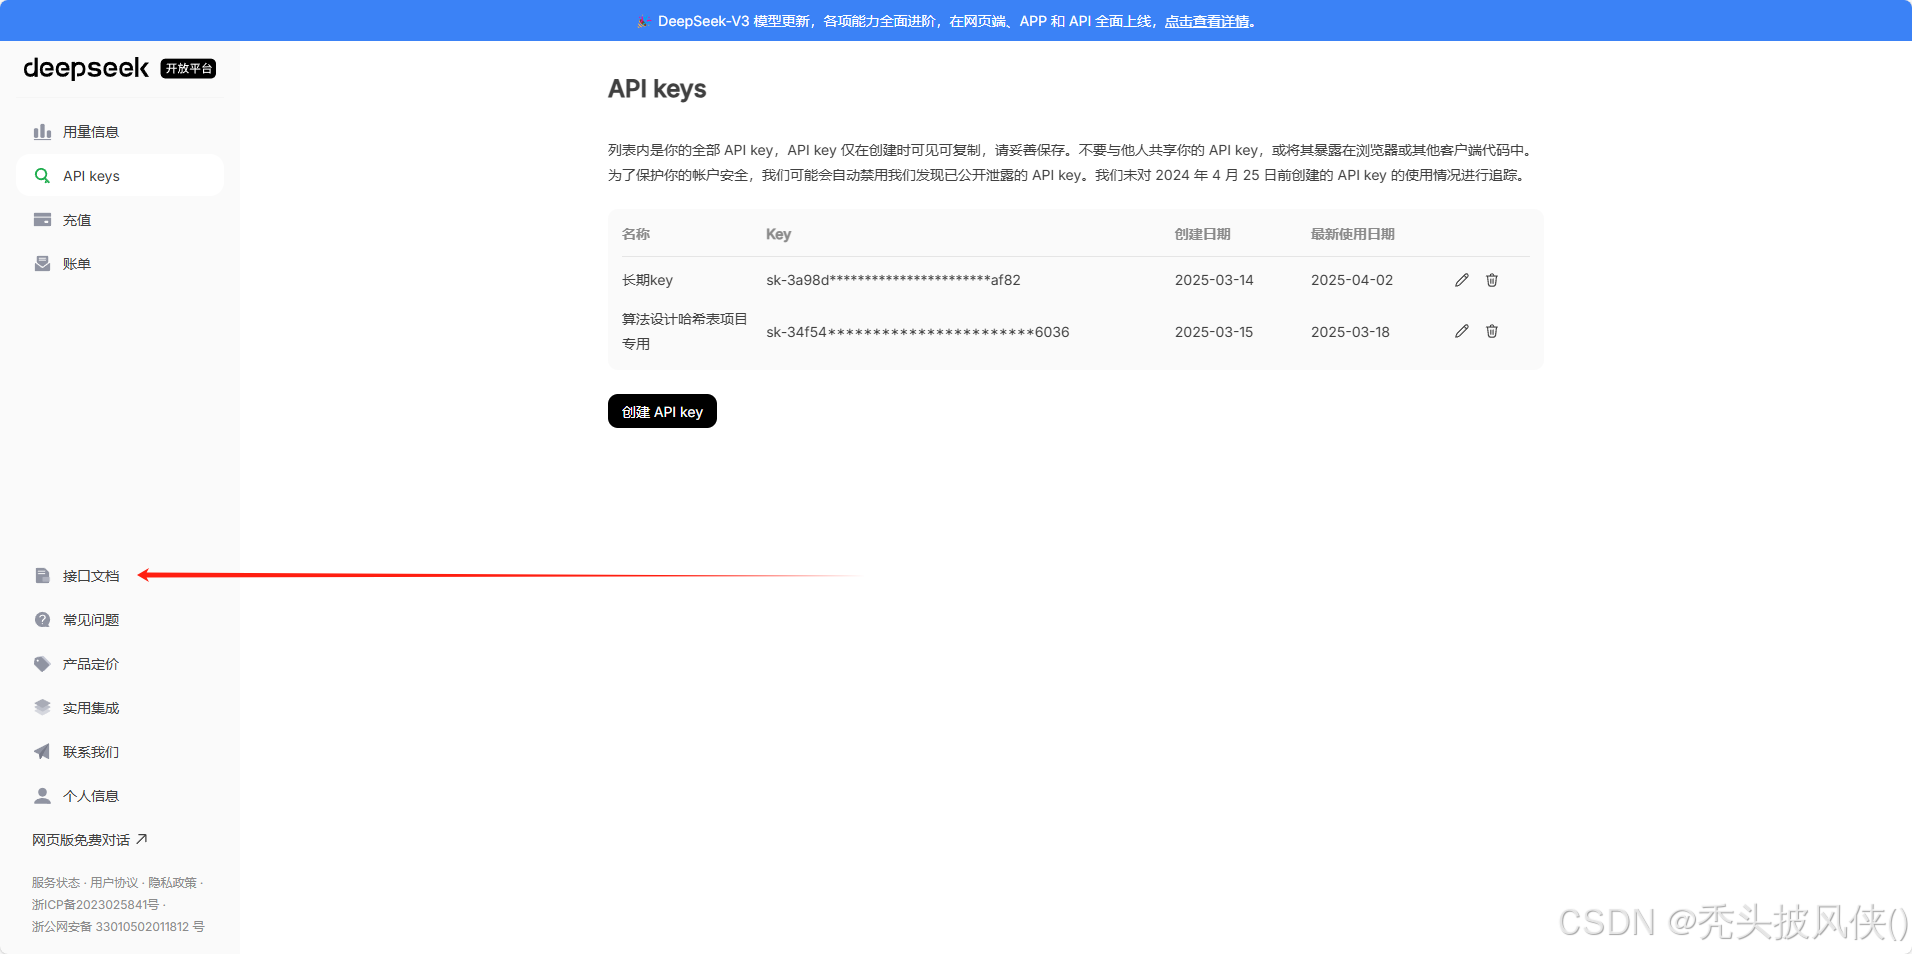Click the 算法设计哈希表项目专用 name cell
1912x954 pixels.
pyautogui.click(x=685, y=331)
